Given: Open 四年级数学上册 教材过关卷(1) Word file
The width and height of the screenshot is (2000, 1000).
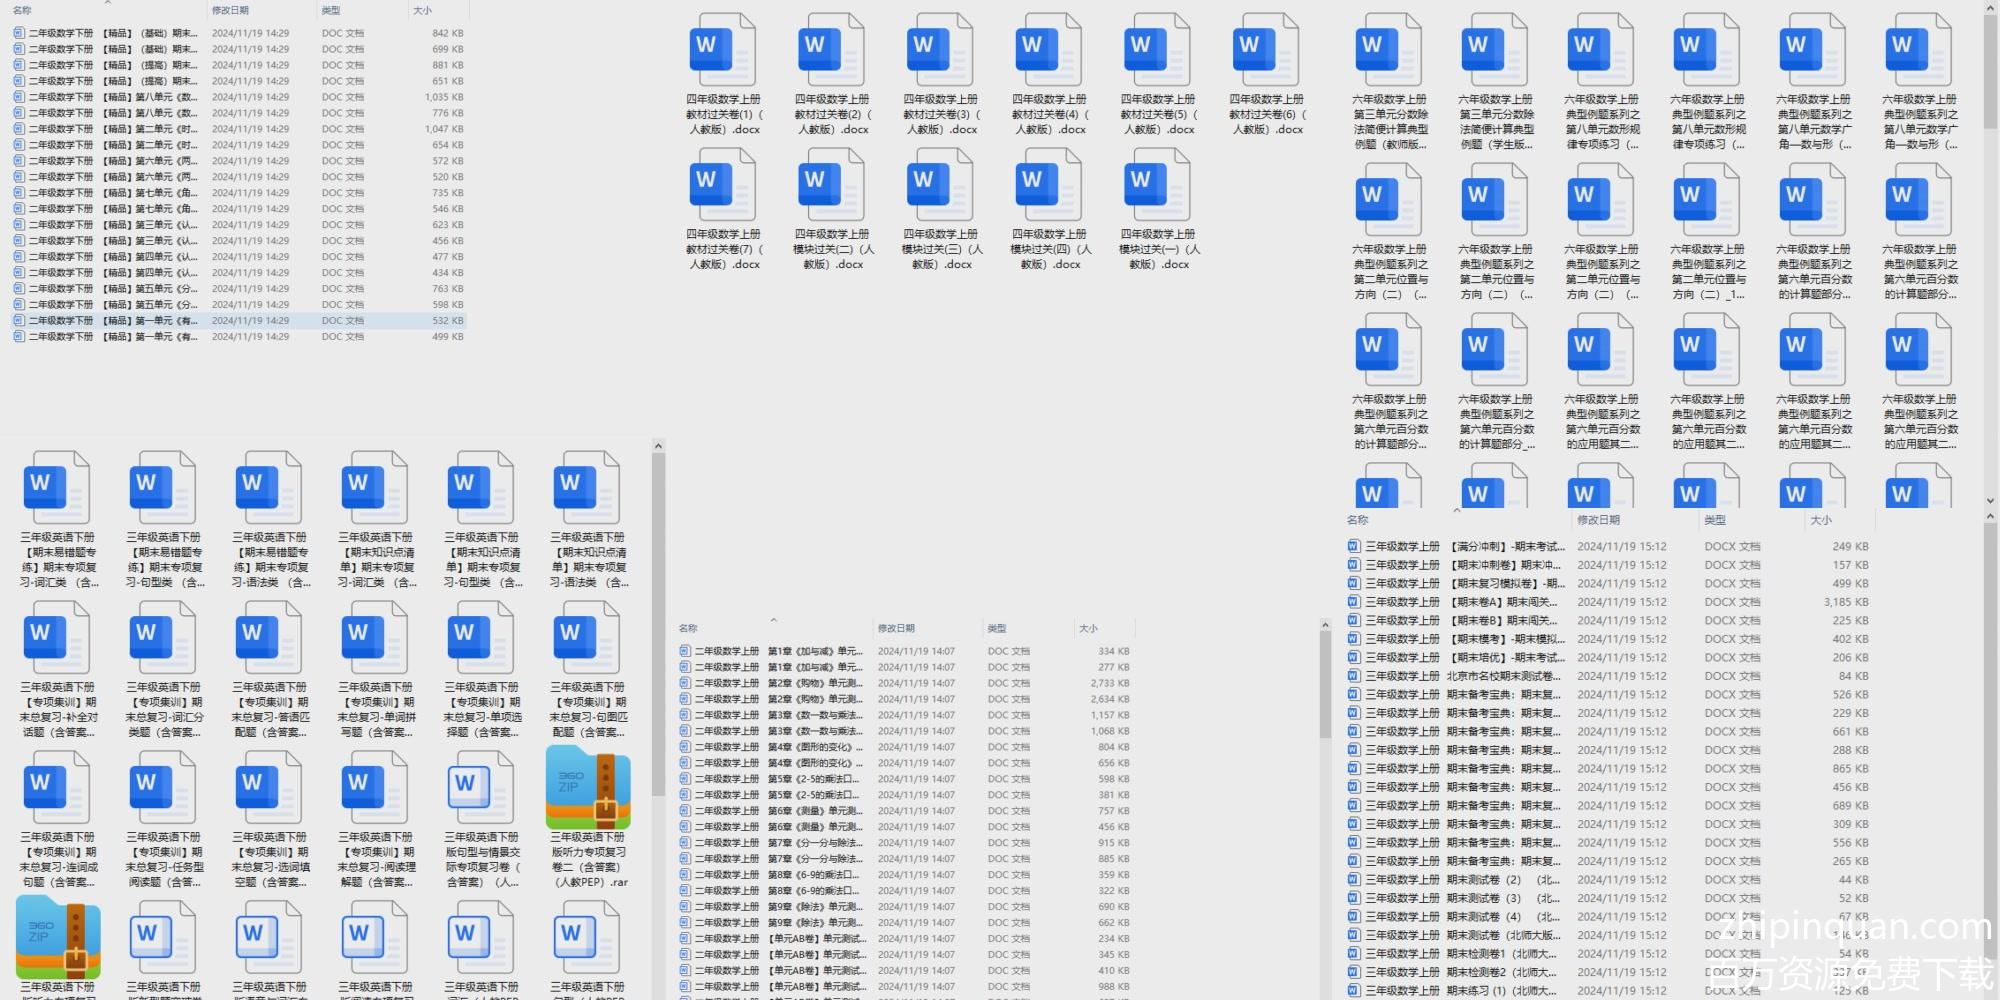Looking at the screenshot, I should point(723,50).
